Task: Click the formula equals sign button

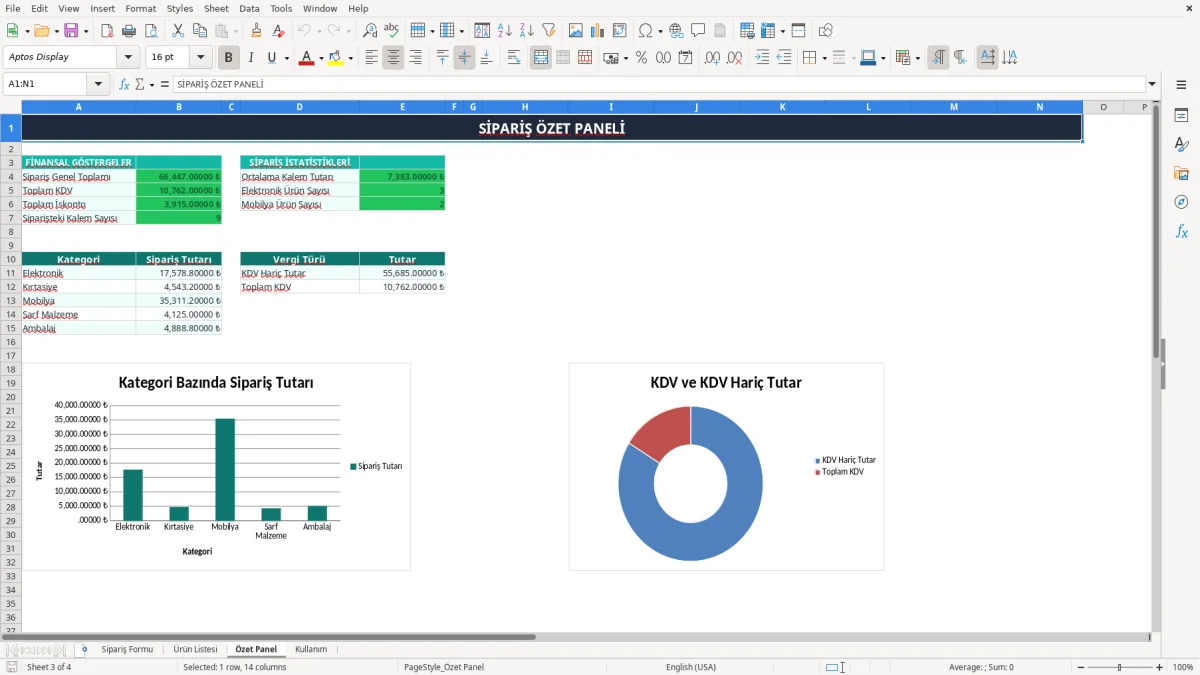Action: pyautogui.click(x=165, y=85)
